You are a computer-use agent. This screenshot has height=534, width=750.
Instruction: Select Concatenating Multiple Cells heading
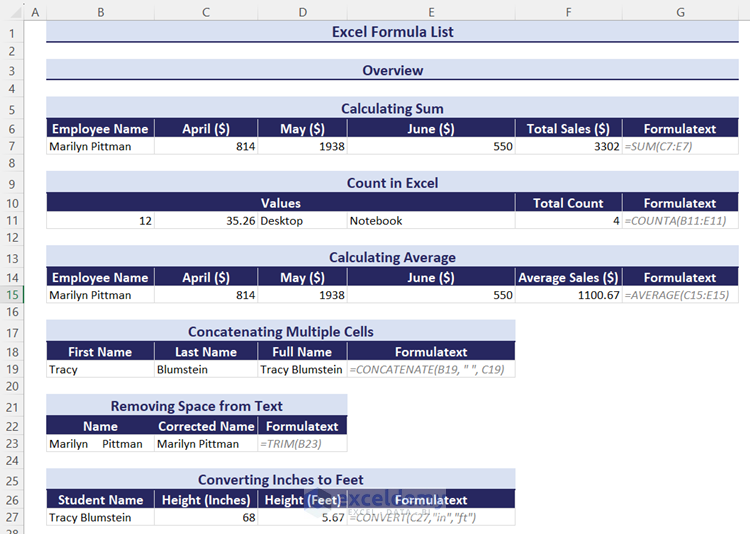[281, 332]
